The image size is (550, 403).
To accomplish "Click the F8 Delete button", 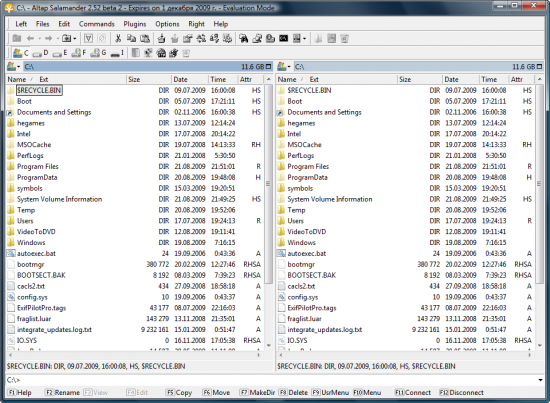I will point(294,392).
